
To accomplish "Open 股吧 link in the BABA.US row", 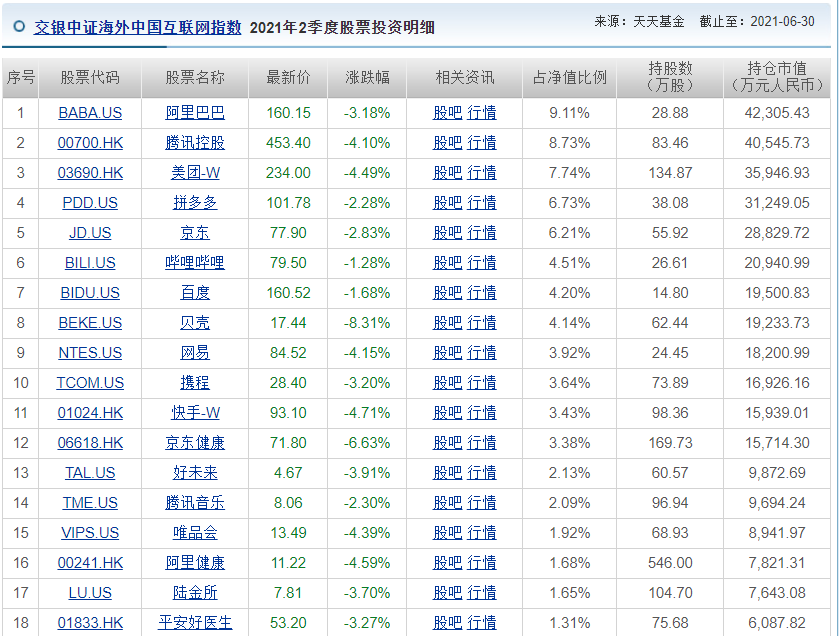I will point(447,113).
